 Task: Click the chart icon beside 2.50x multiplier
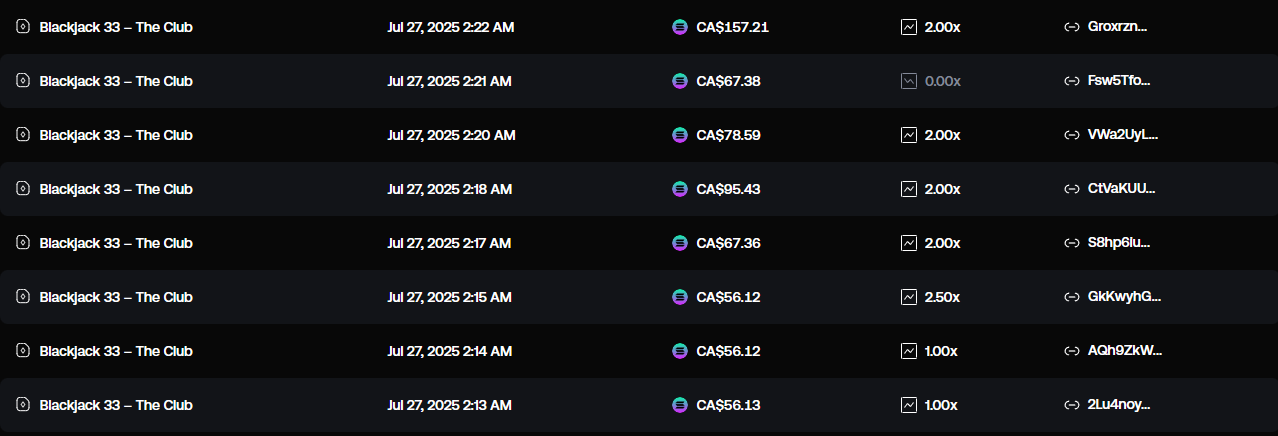coord(909,297)
